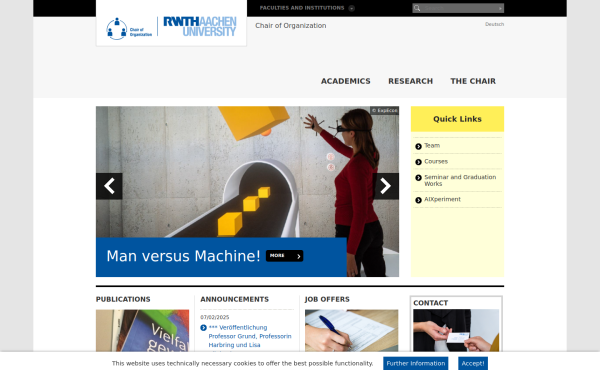The width and height of the screenshot is (600, 375).
Task: Open the Job Offers thumbnail image
Action: click(351, 331)
